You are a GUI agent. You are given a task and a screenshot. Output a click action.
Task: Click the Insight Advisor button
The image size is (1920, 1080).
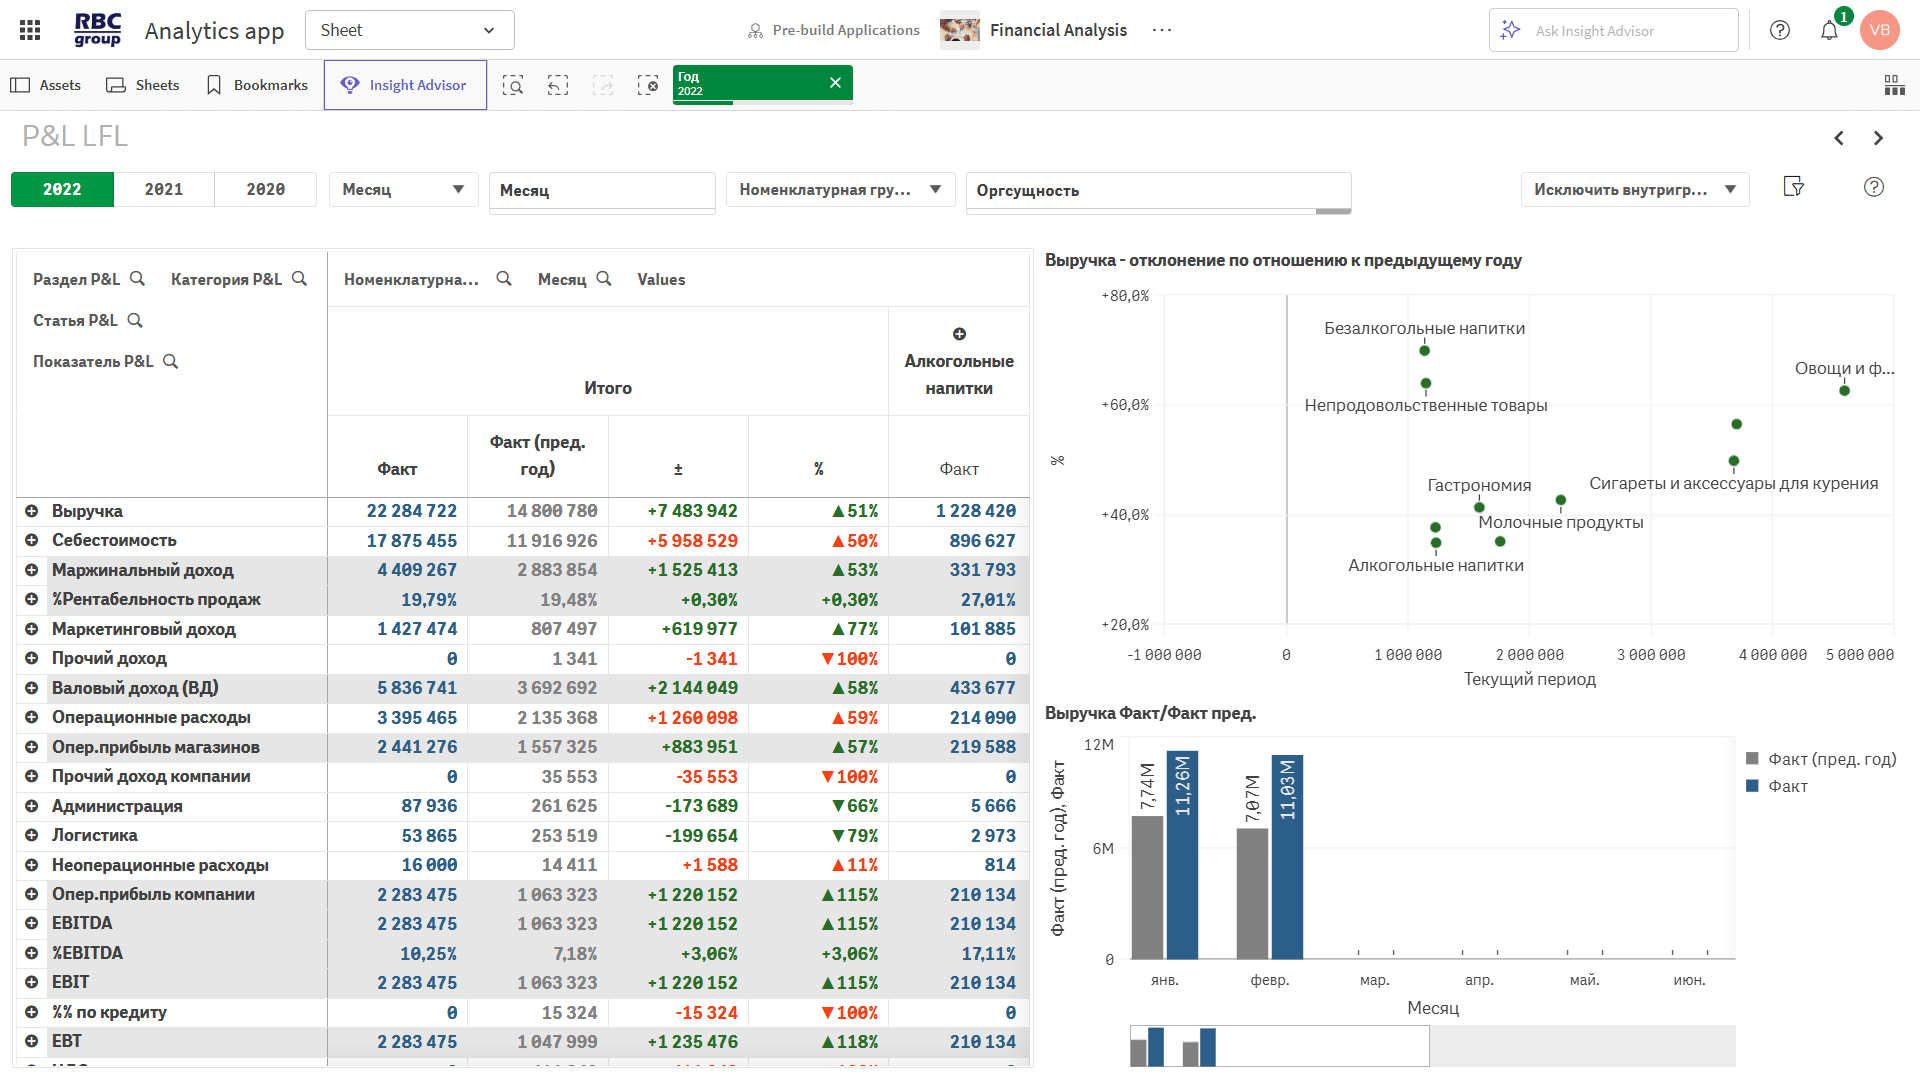click(x=405, y=85)
